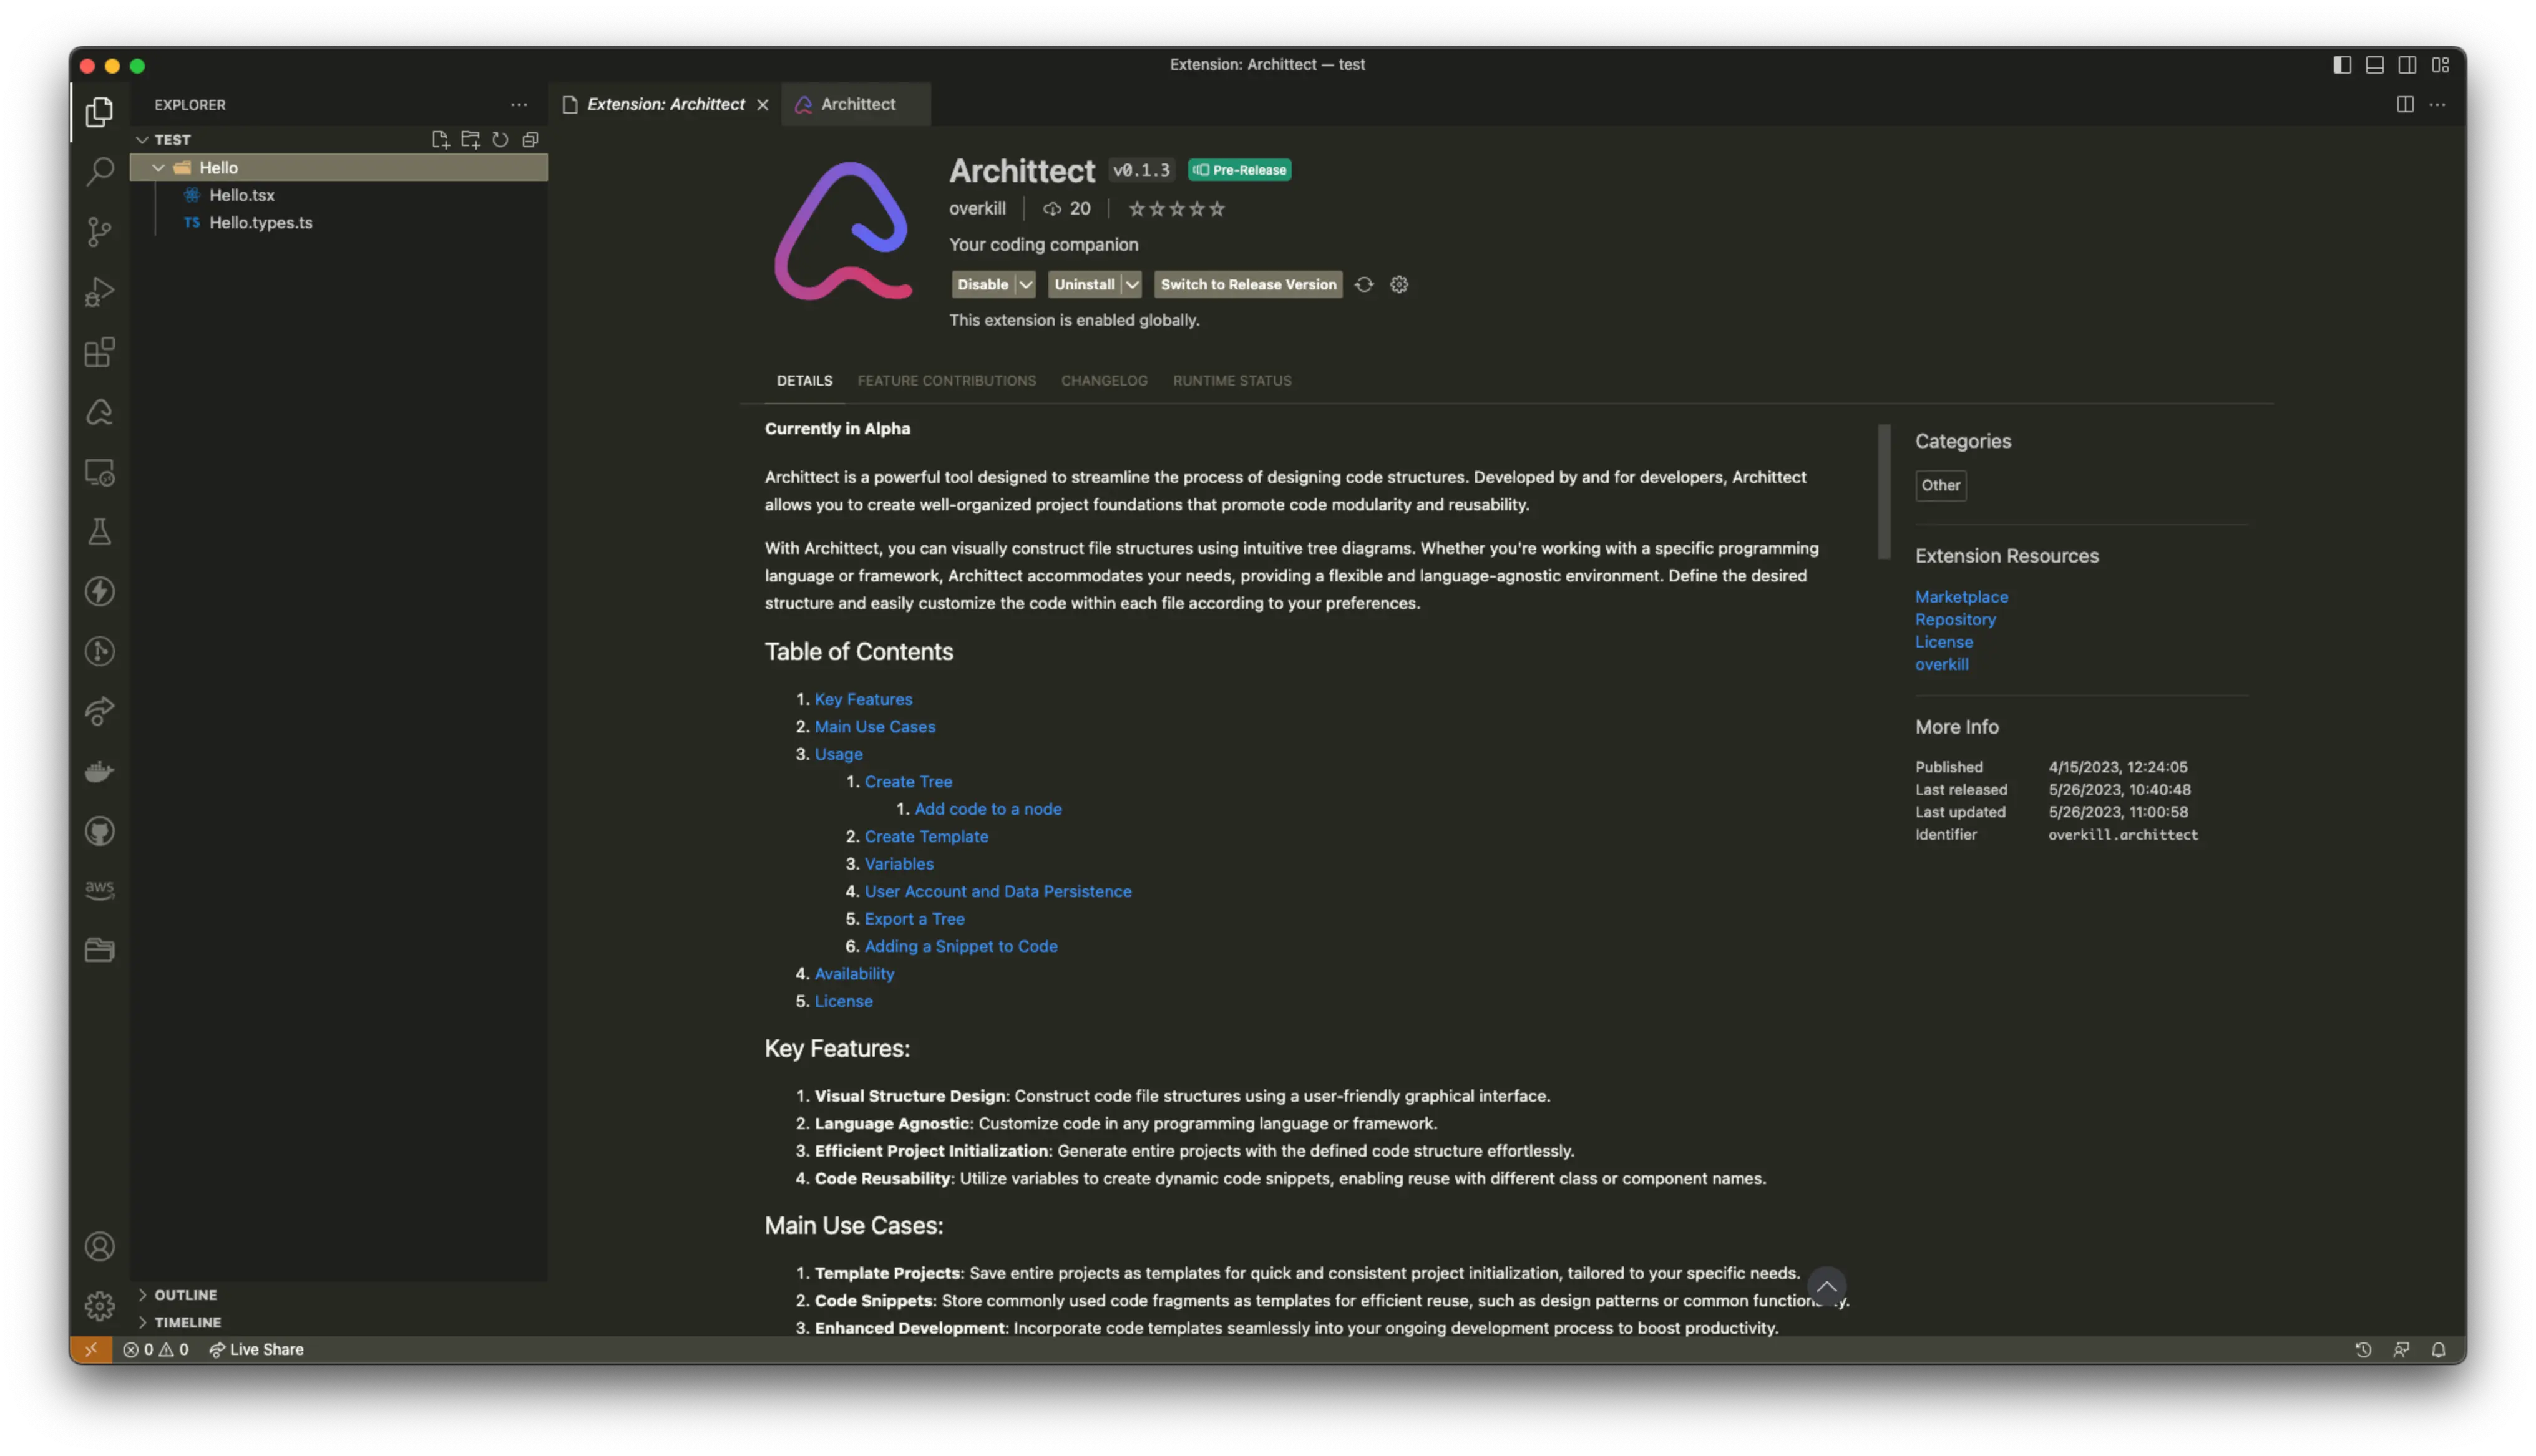Click the scroll-to-top arrow button

[x=1826, y=1287]
